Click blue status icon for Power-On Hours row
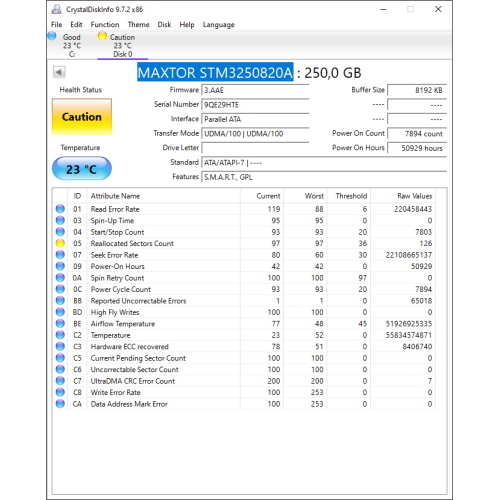This screenshot has width=500, height=500. point(60,266)
